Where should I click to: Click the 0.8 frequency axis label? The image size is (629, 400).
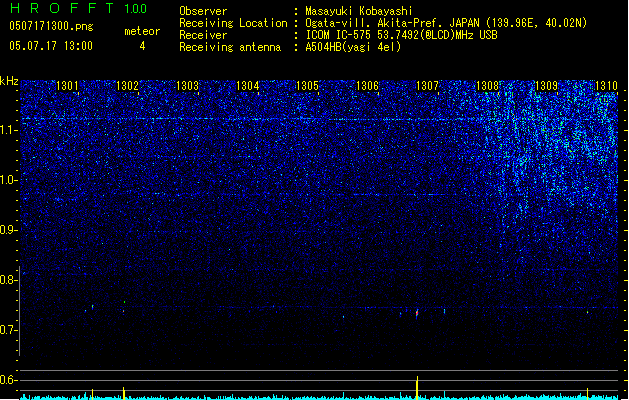(x=9, y=280)
